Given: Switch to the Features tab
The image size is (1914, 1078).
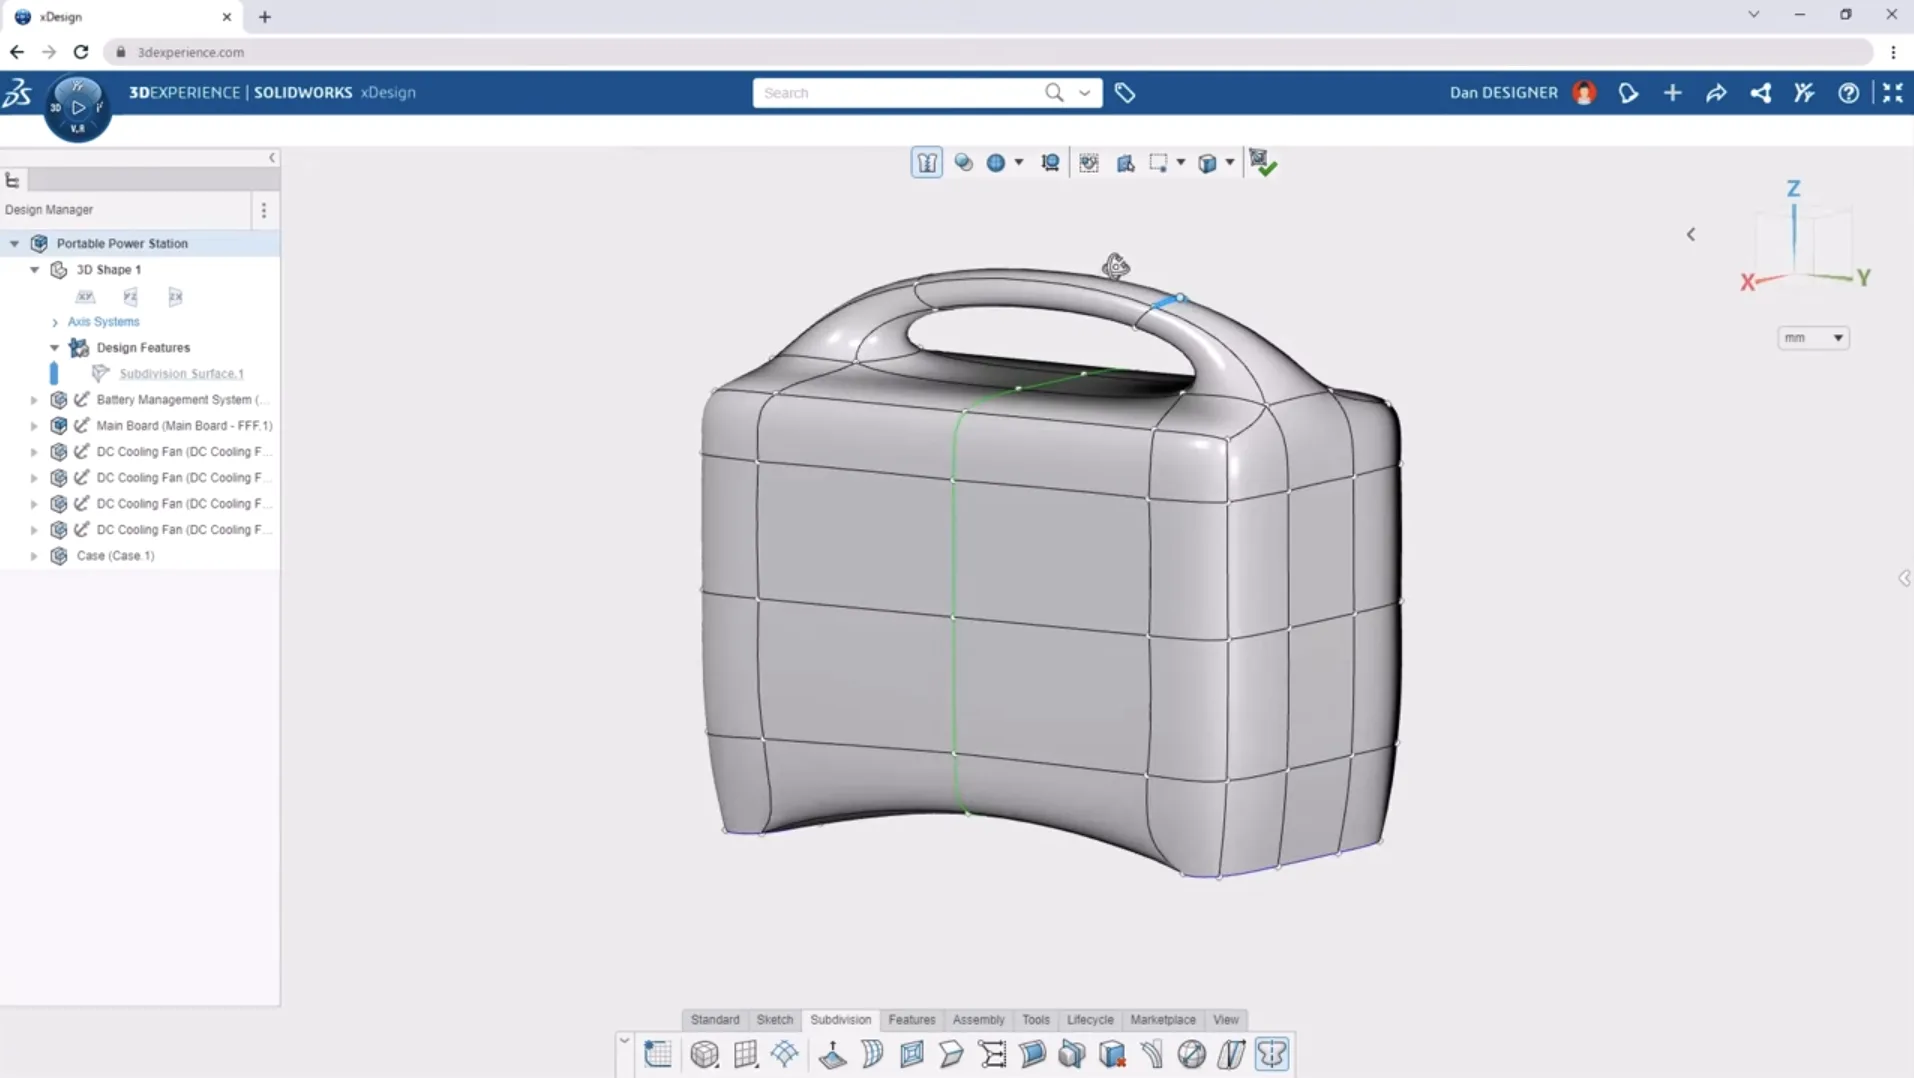Looking at the screenshot, I should pos(911,1019).
